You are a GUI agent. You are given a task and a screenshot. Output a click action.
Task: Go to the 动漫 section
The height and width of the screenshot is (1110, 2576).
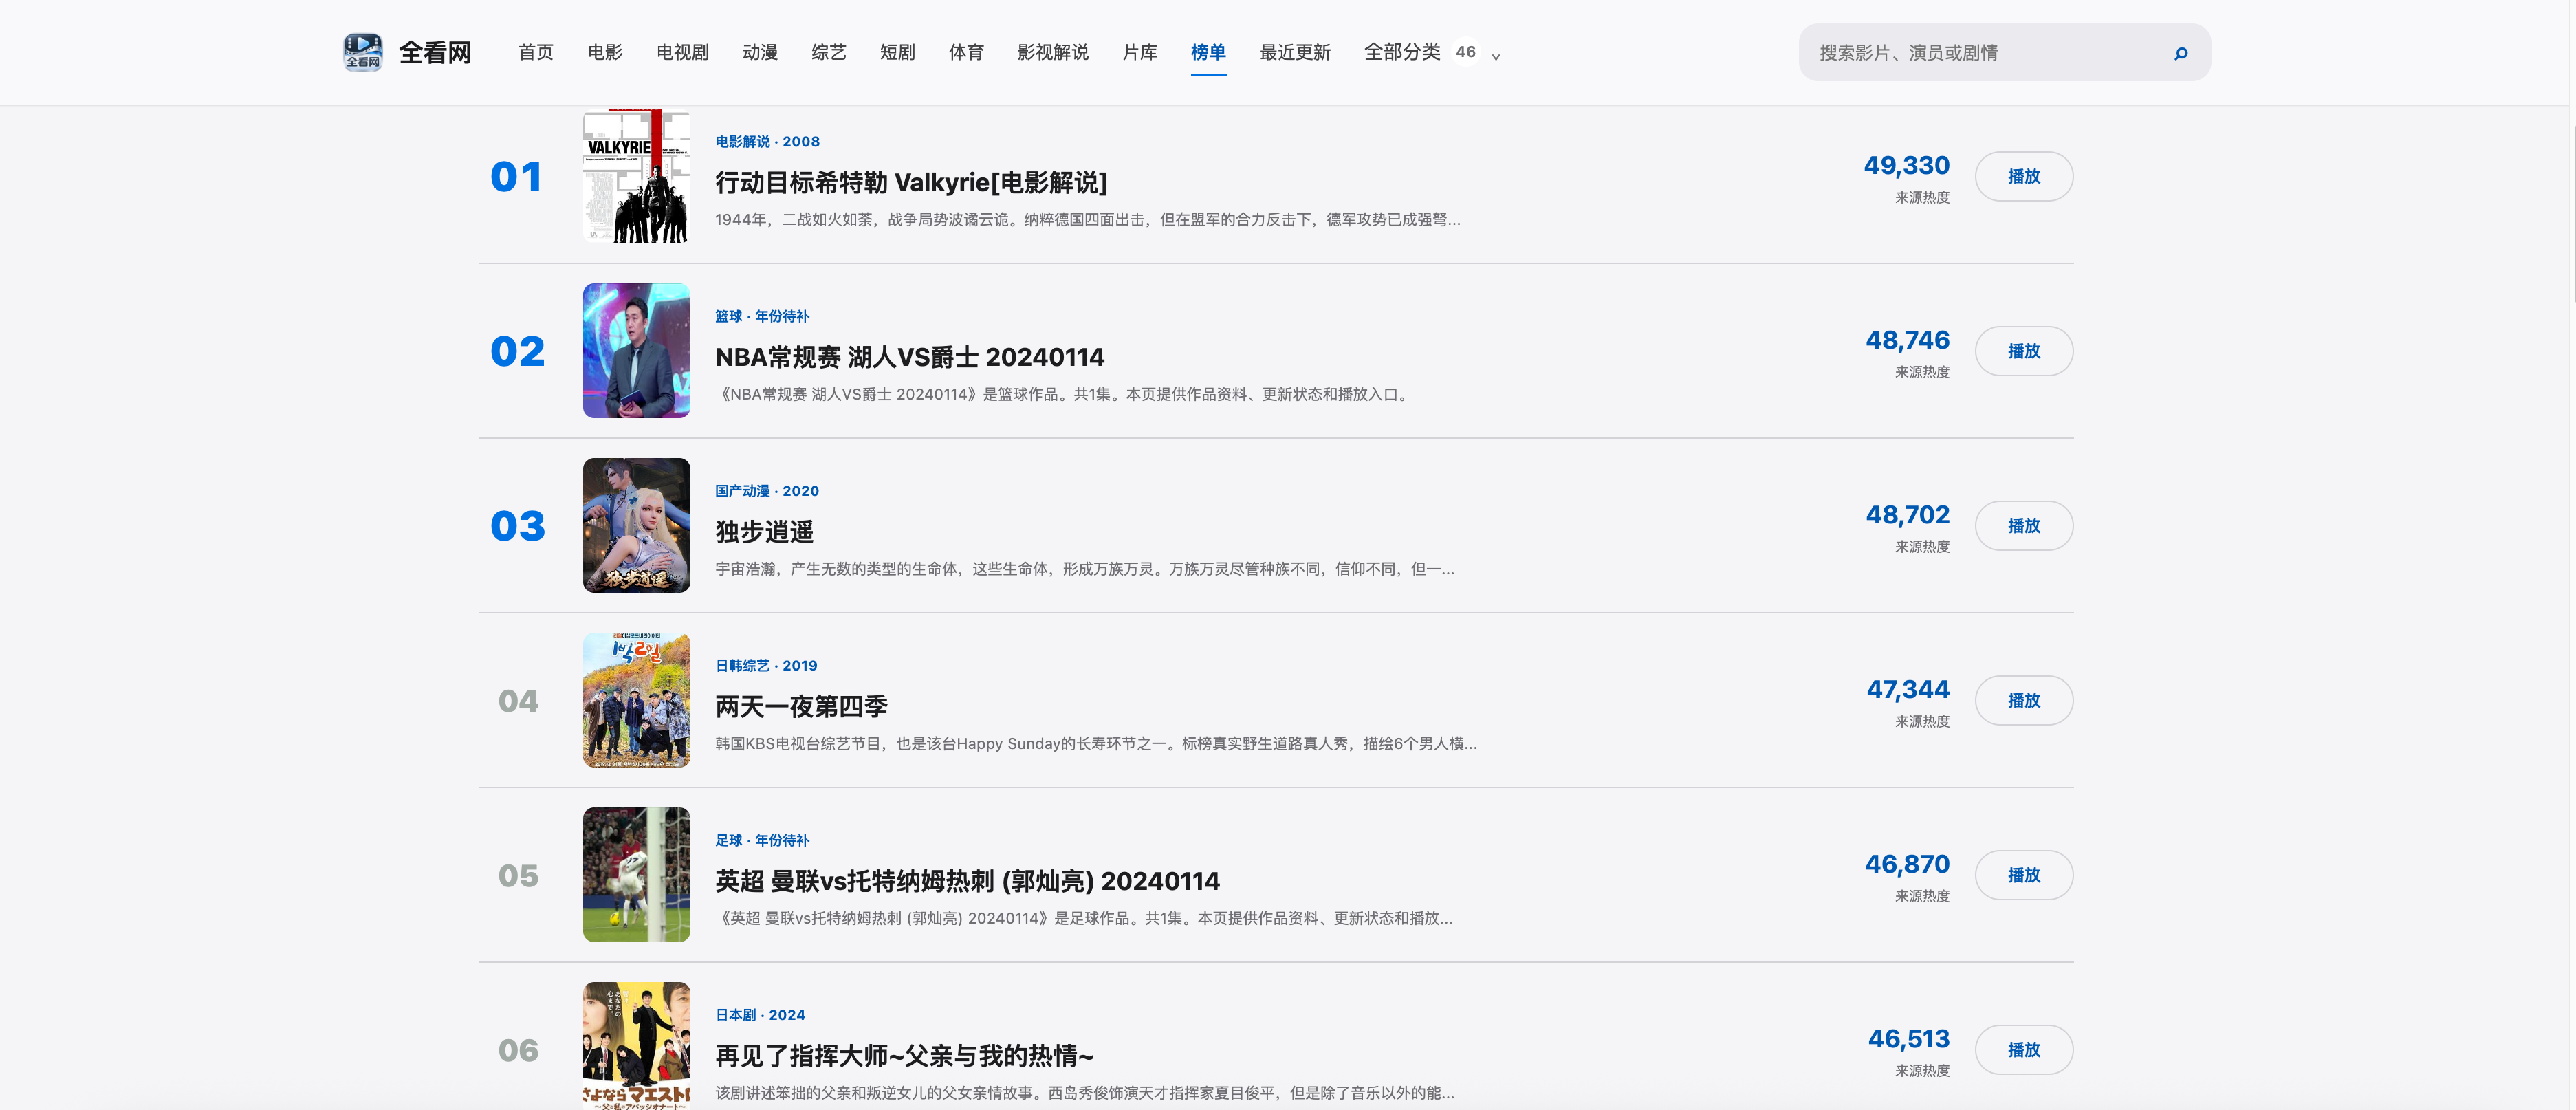pos(760,52)
